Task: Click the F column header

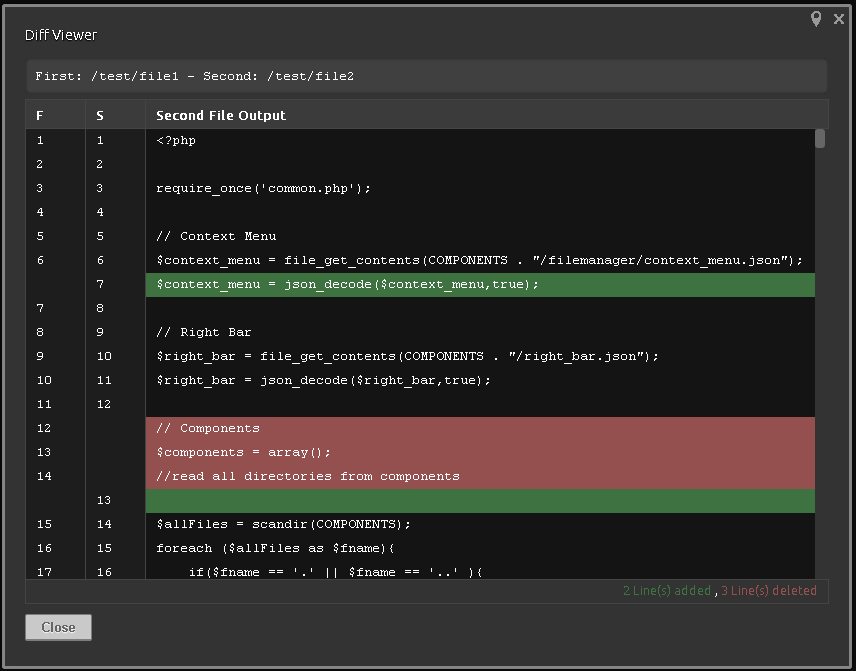Action: coord(40,115)
